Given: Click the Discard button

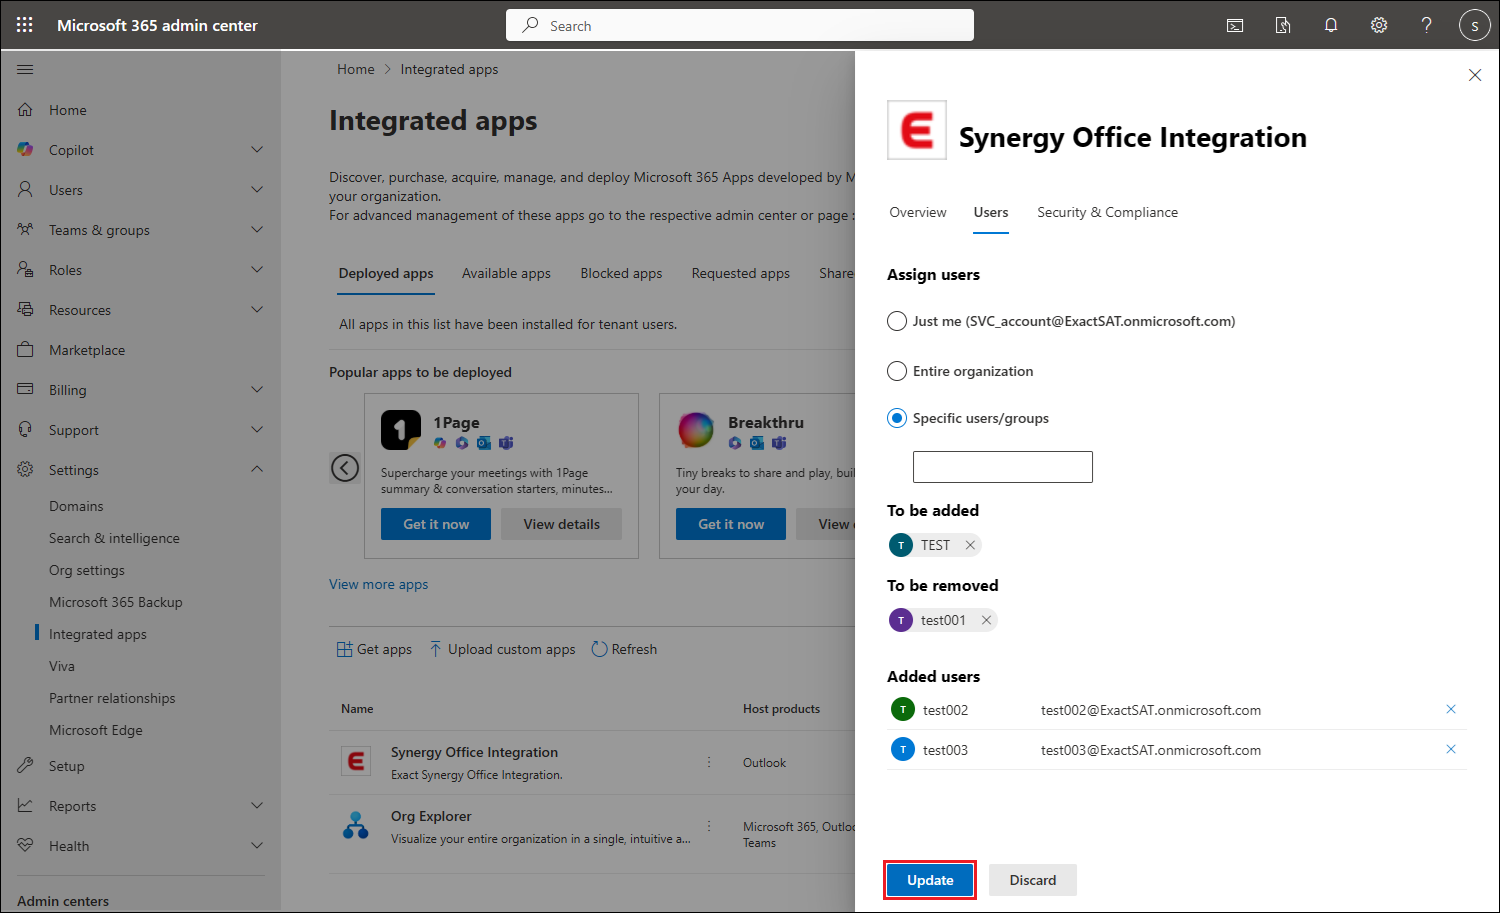Looking at the screenshot, I should [1032, 880].
